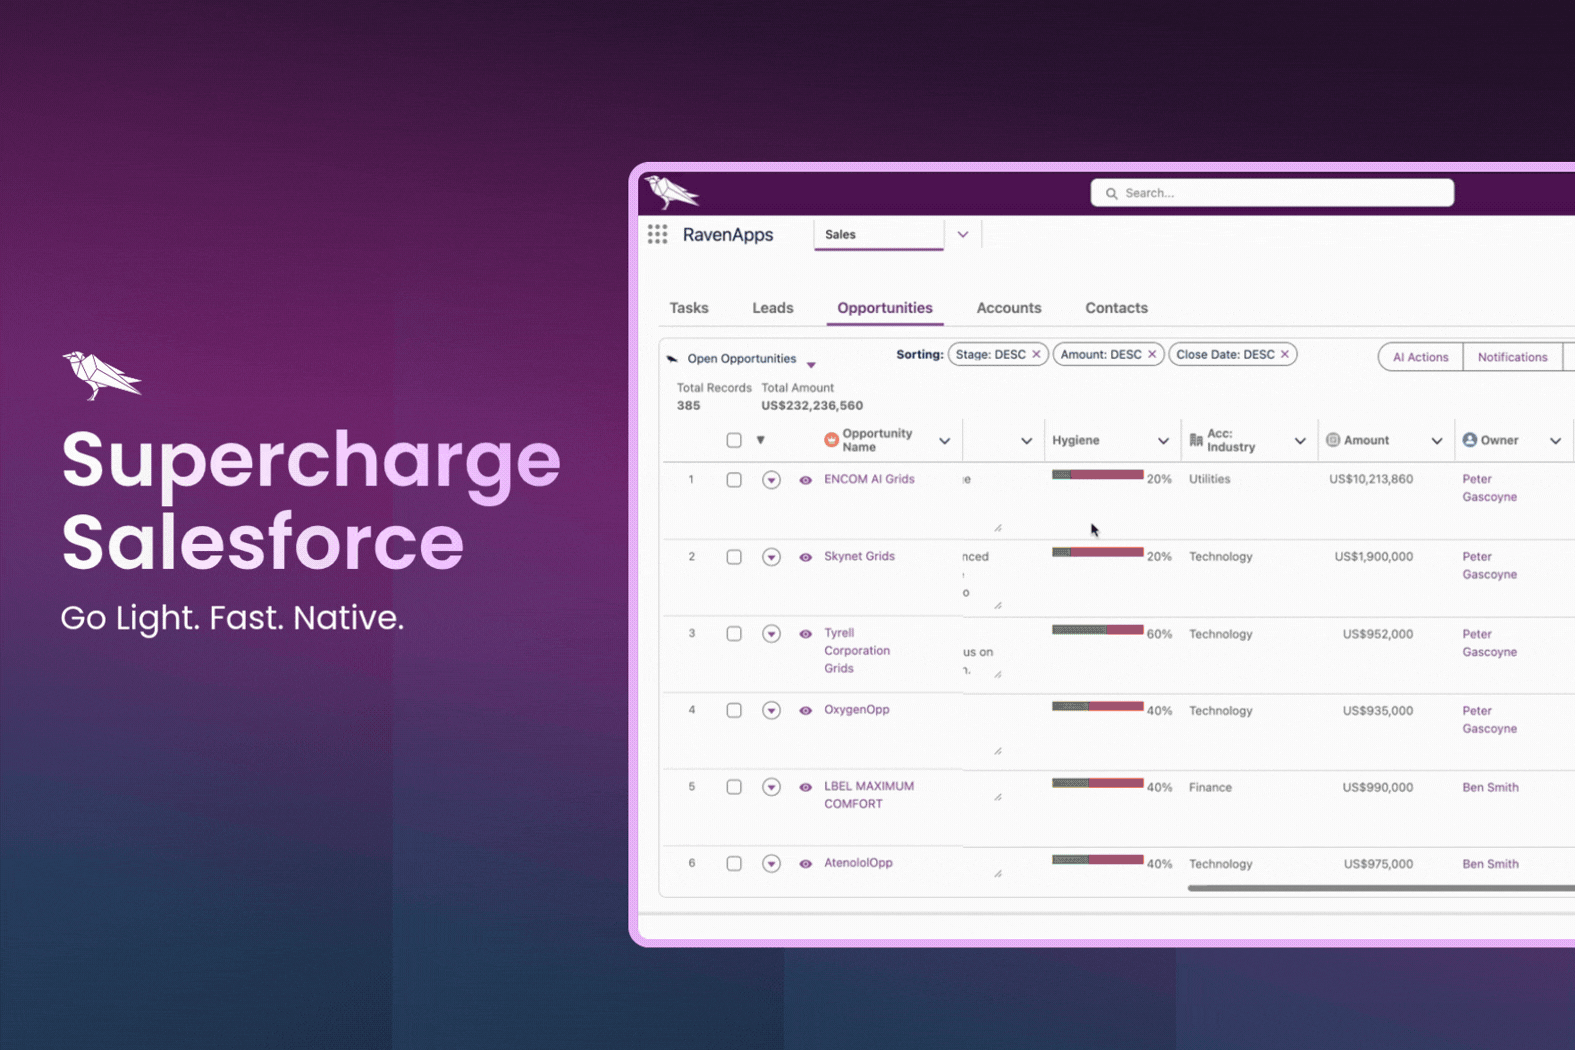
Task: Remove the Stage: DESC sort chip
Action: point(1036,354)
